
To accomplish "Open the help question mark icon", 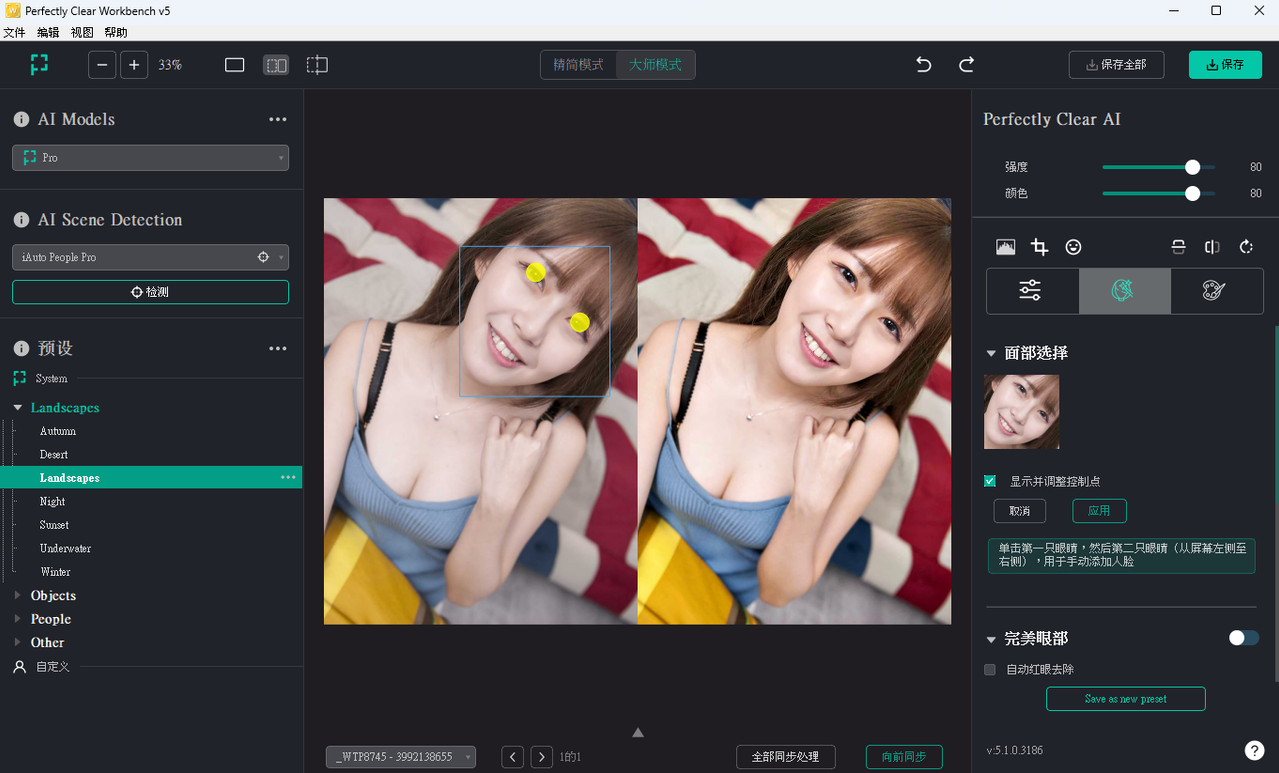I will point(1254,750).
